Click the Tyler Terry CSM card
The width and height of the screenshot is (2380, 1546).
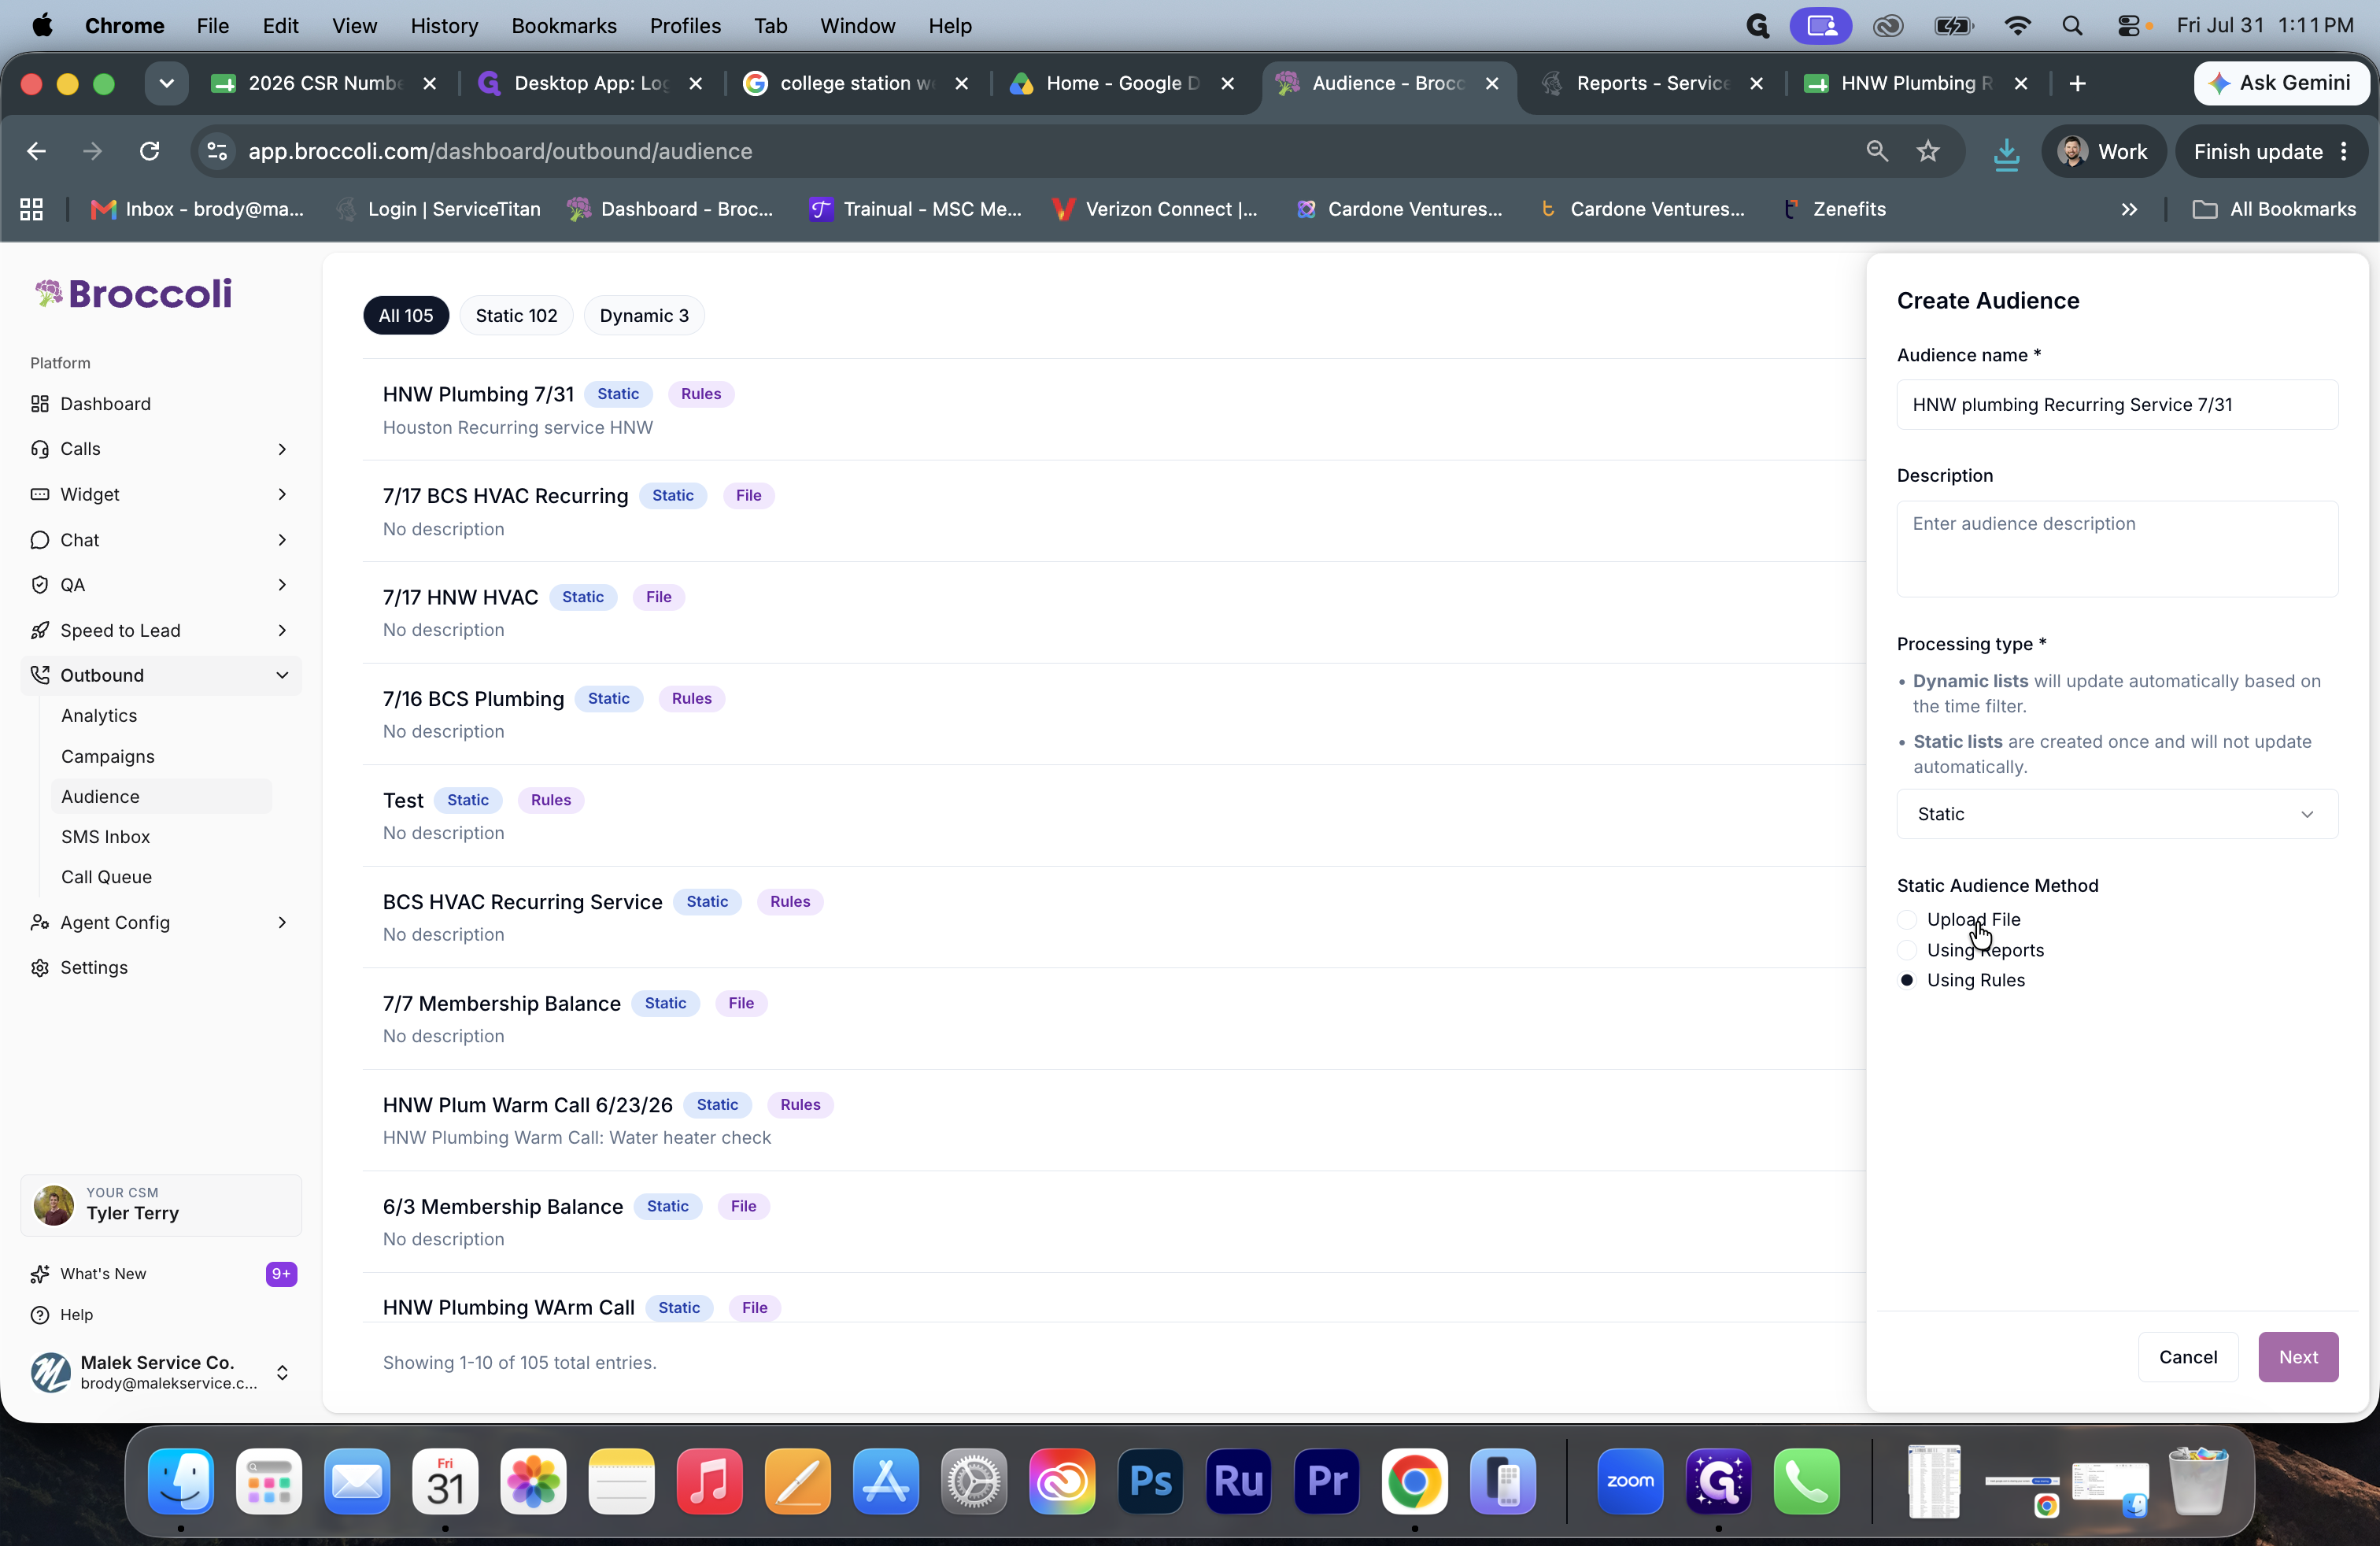(x=161, y=1205)
